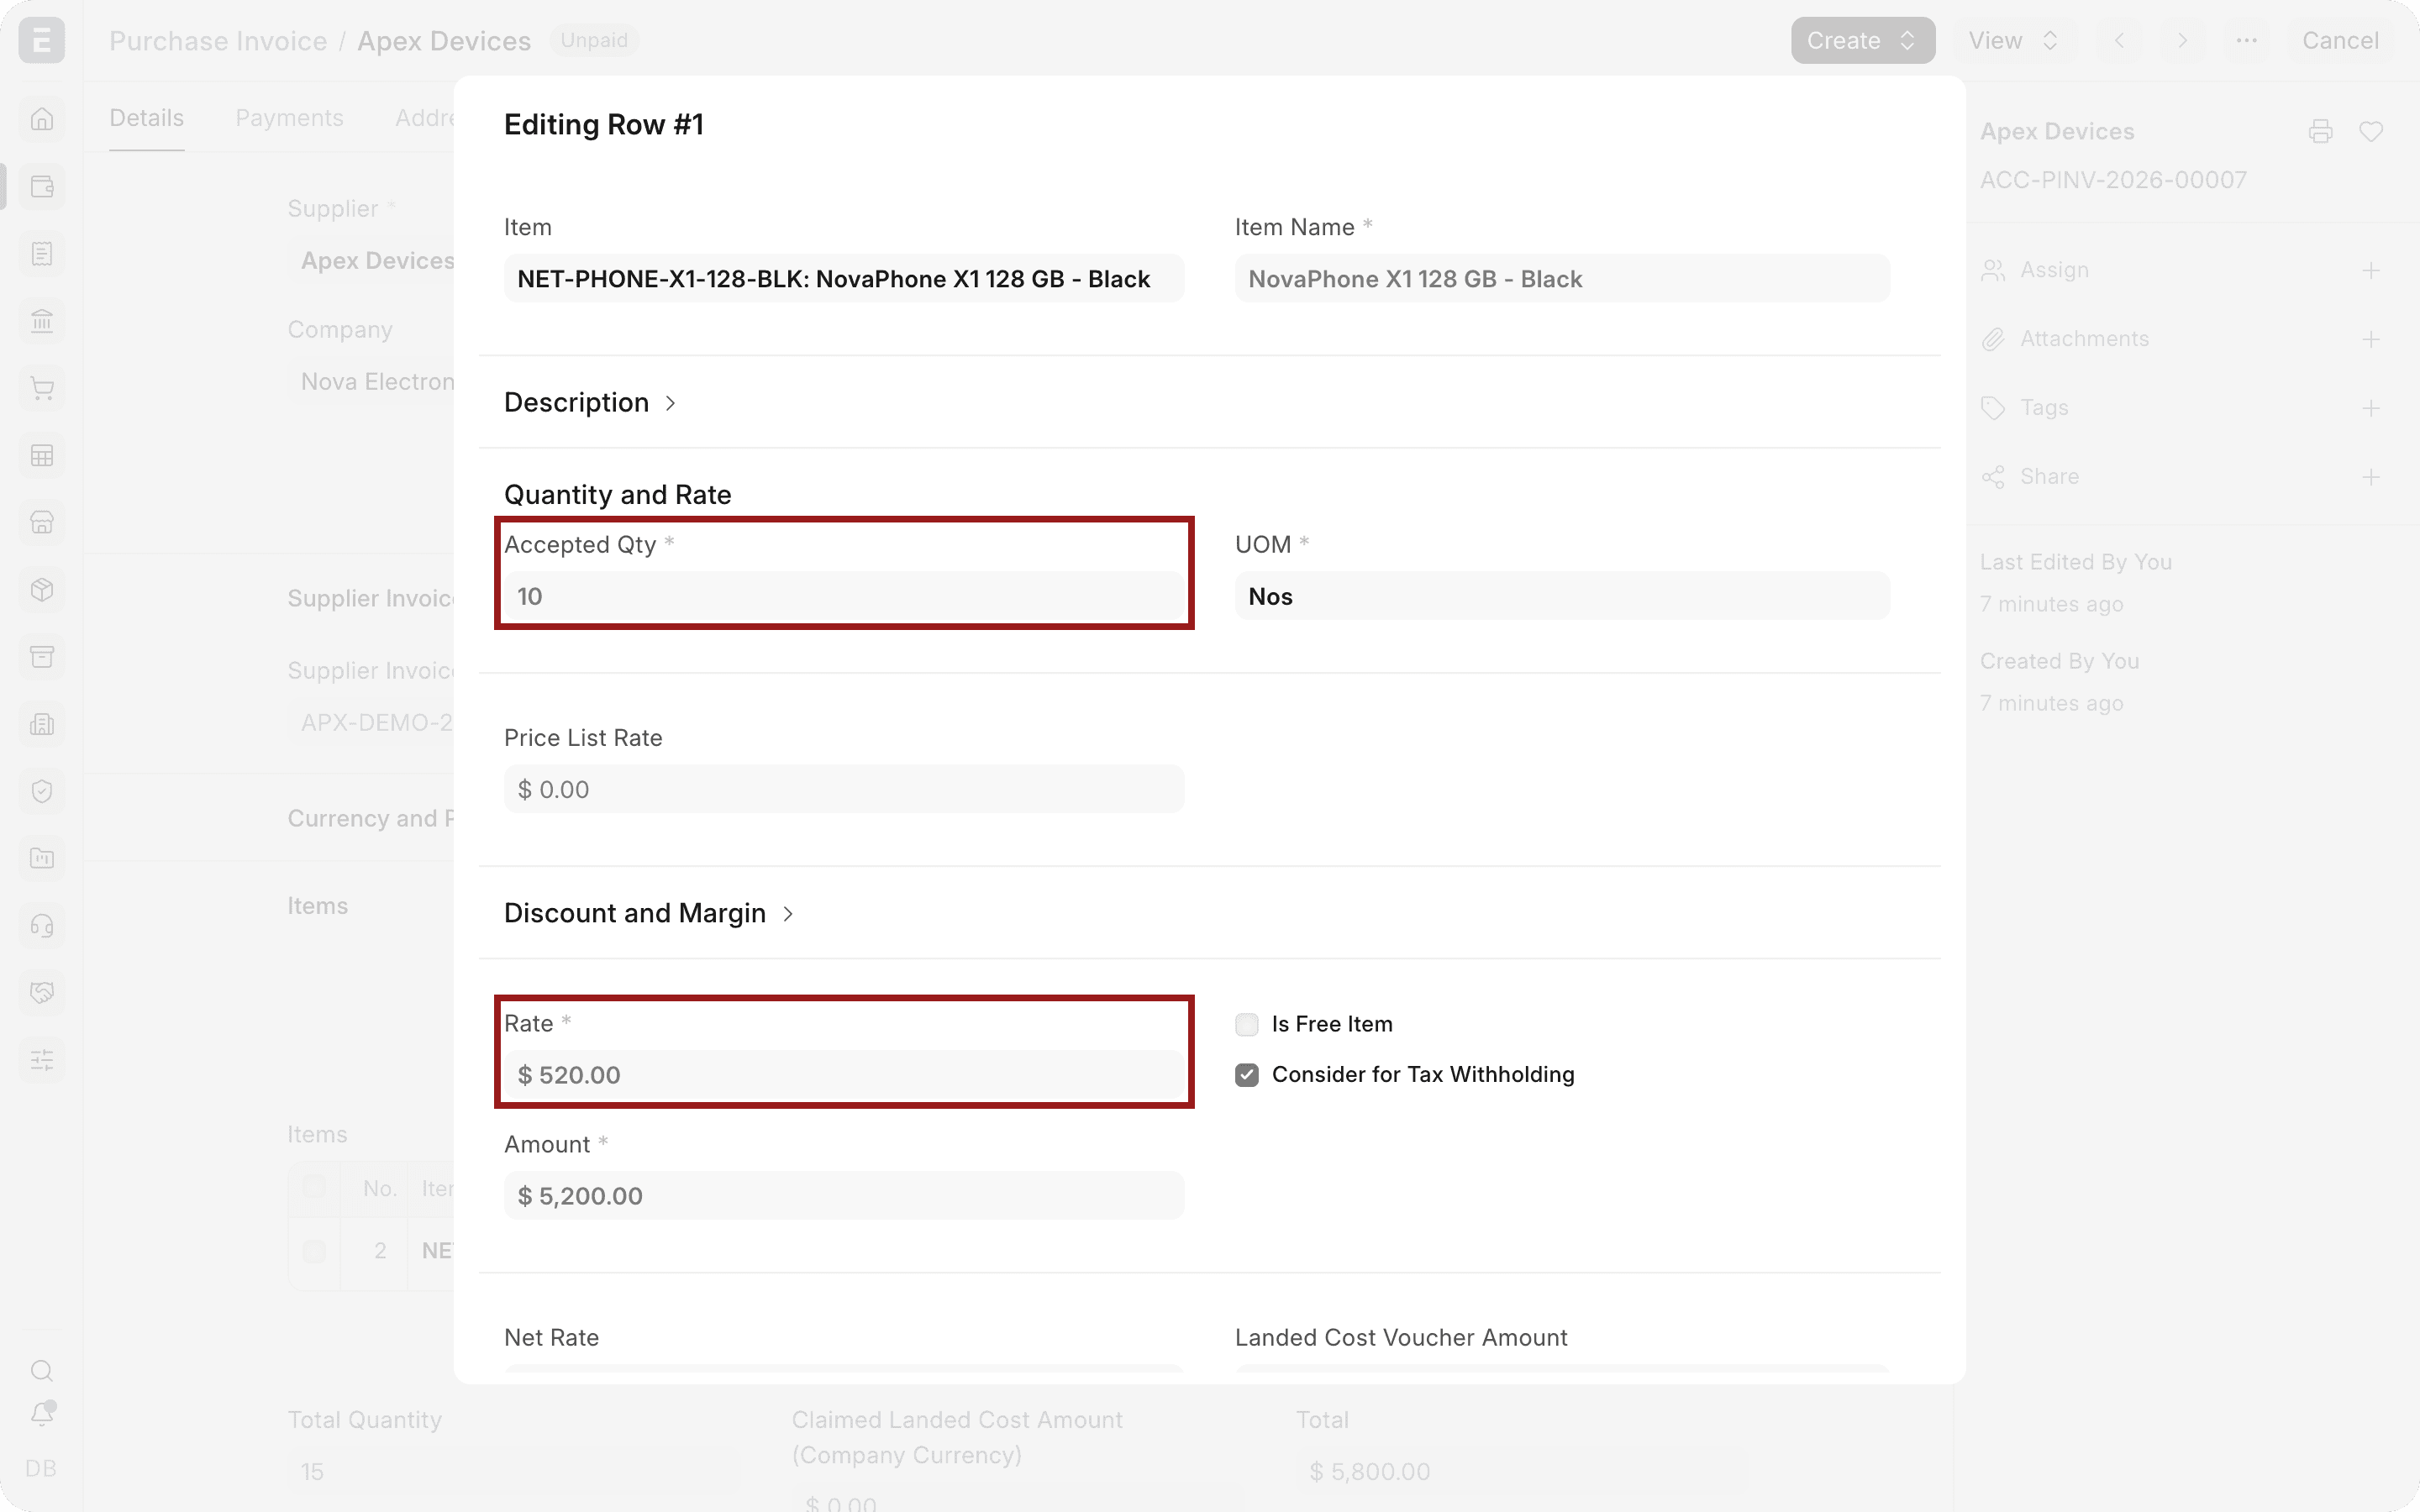This screenshot has height=1512, width=2420.
Task: Open the stock cube sidebar icon
Action: [42, 590]
